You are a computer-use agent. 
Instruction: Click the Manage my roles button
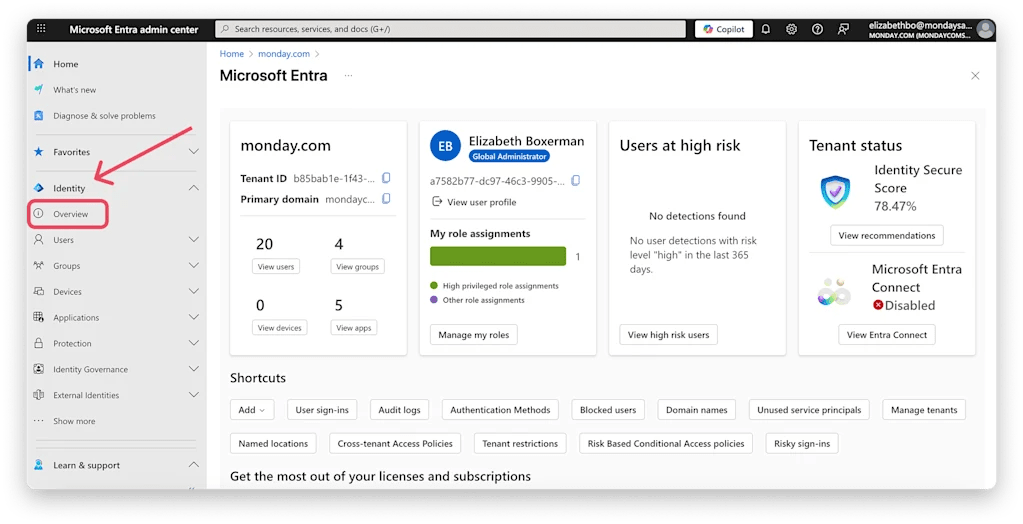474,335
